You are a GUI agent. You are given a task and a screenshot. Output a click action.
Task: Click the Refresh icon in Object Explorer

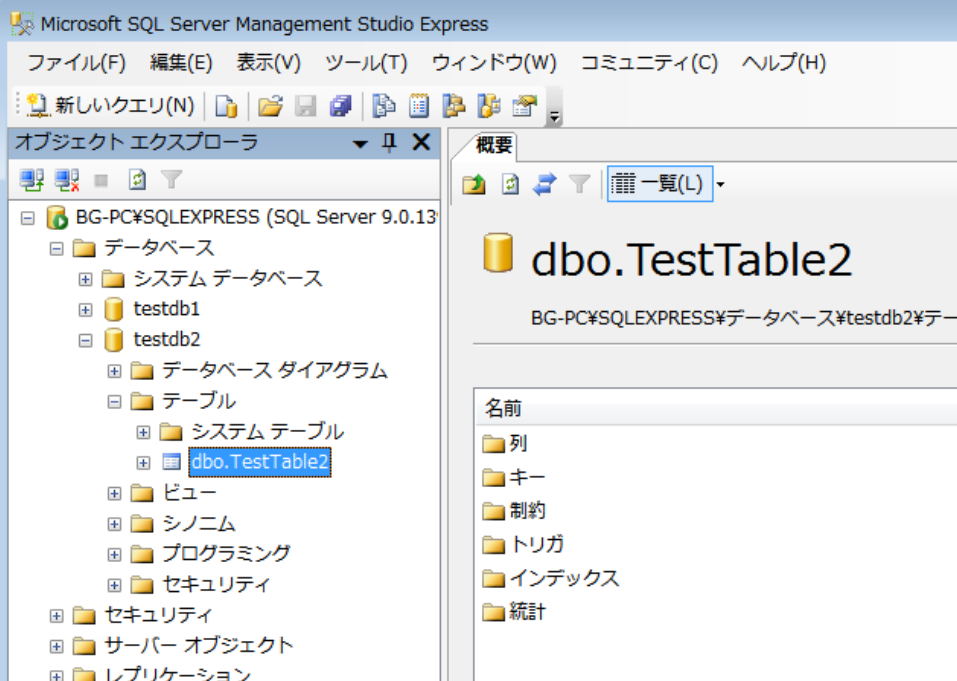pos(137,179)
